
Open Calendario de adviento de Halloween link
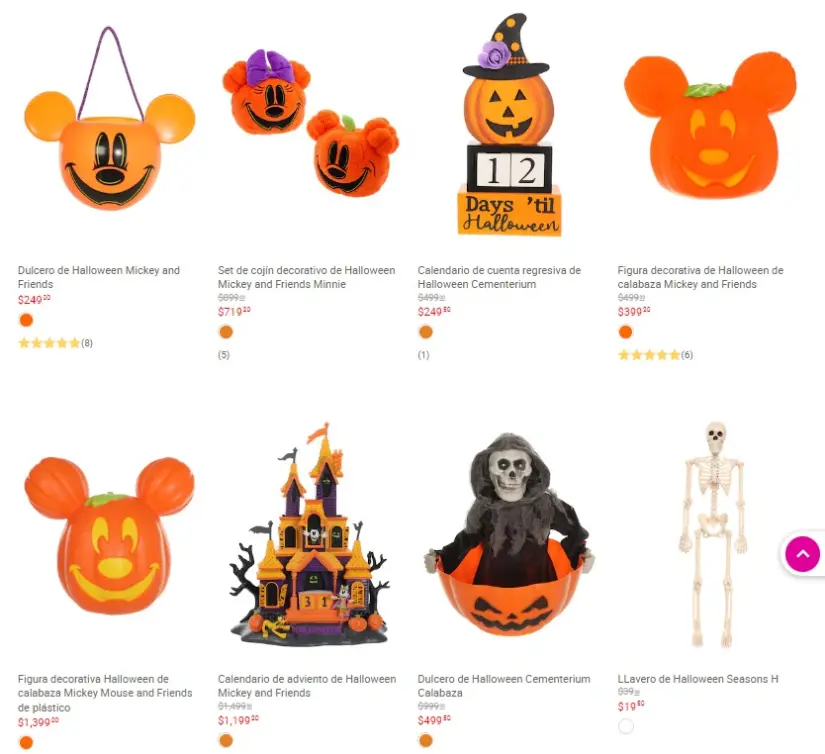[307, 686]
